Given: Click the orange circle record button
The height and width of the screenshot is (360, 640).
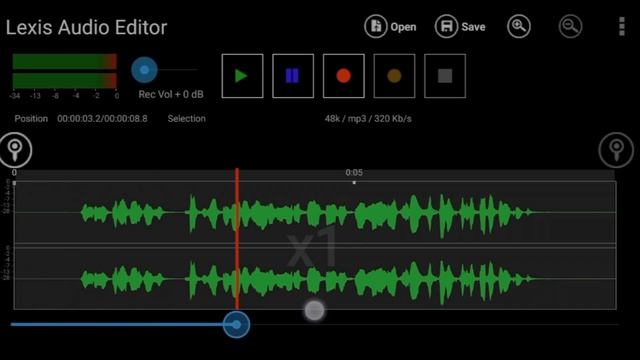Looking at the screenshot, I should coord(394,76).
